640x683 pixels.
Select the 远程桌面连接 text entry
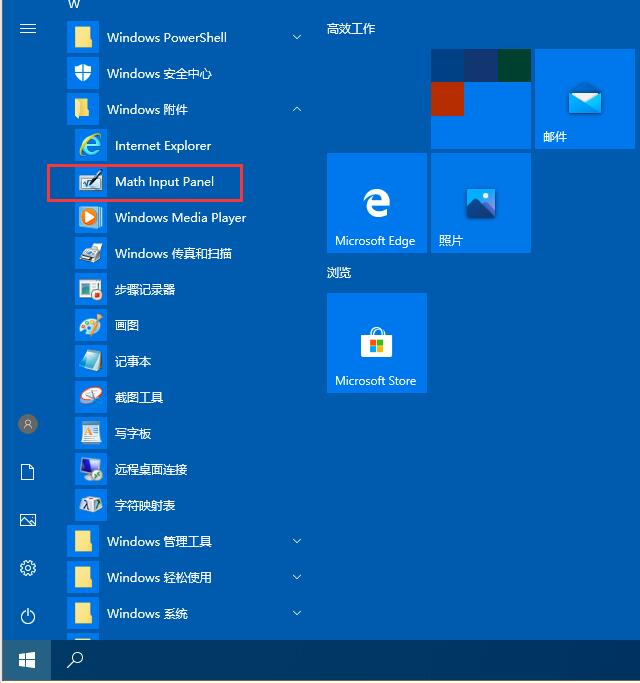click(x=151, y=470)
